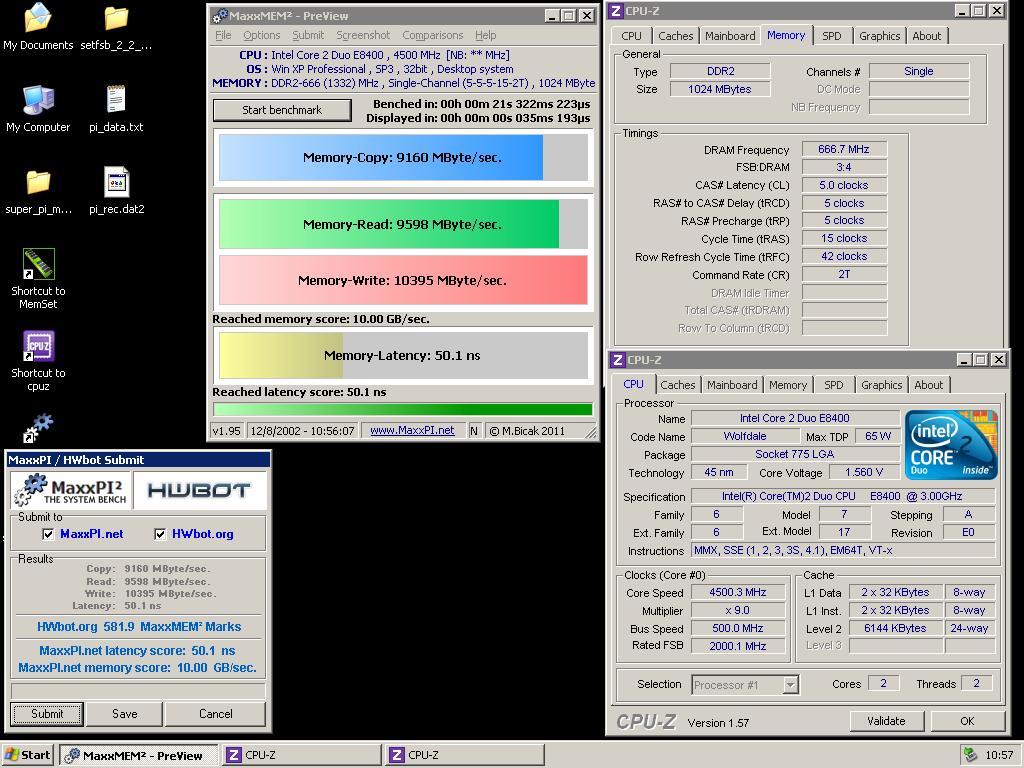Click the MaxxMEM² title bar gear icon

(x=221, y=16)
